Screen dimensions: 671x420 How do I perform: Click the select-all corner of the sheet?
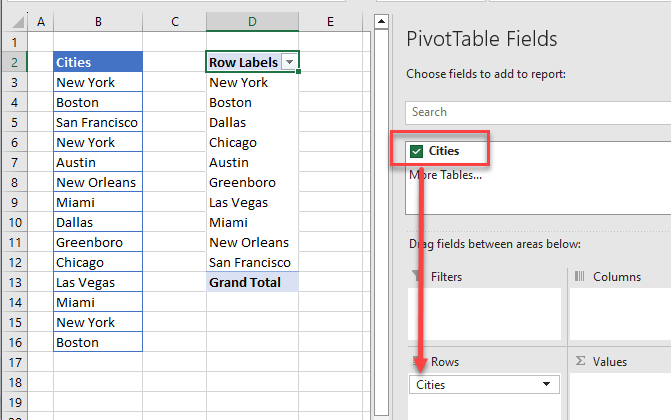pos(13,21)
